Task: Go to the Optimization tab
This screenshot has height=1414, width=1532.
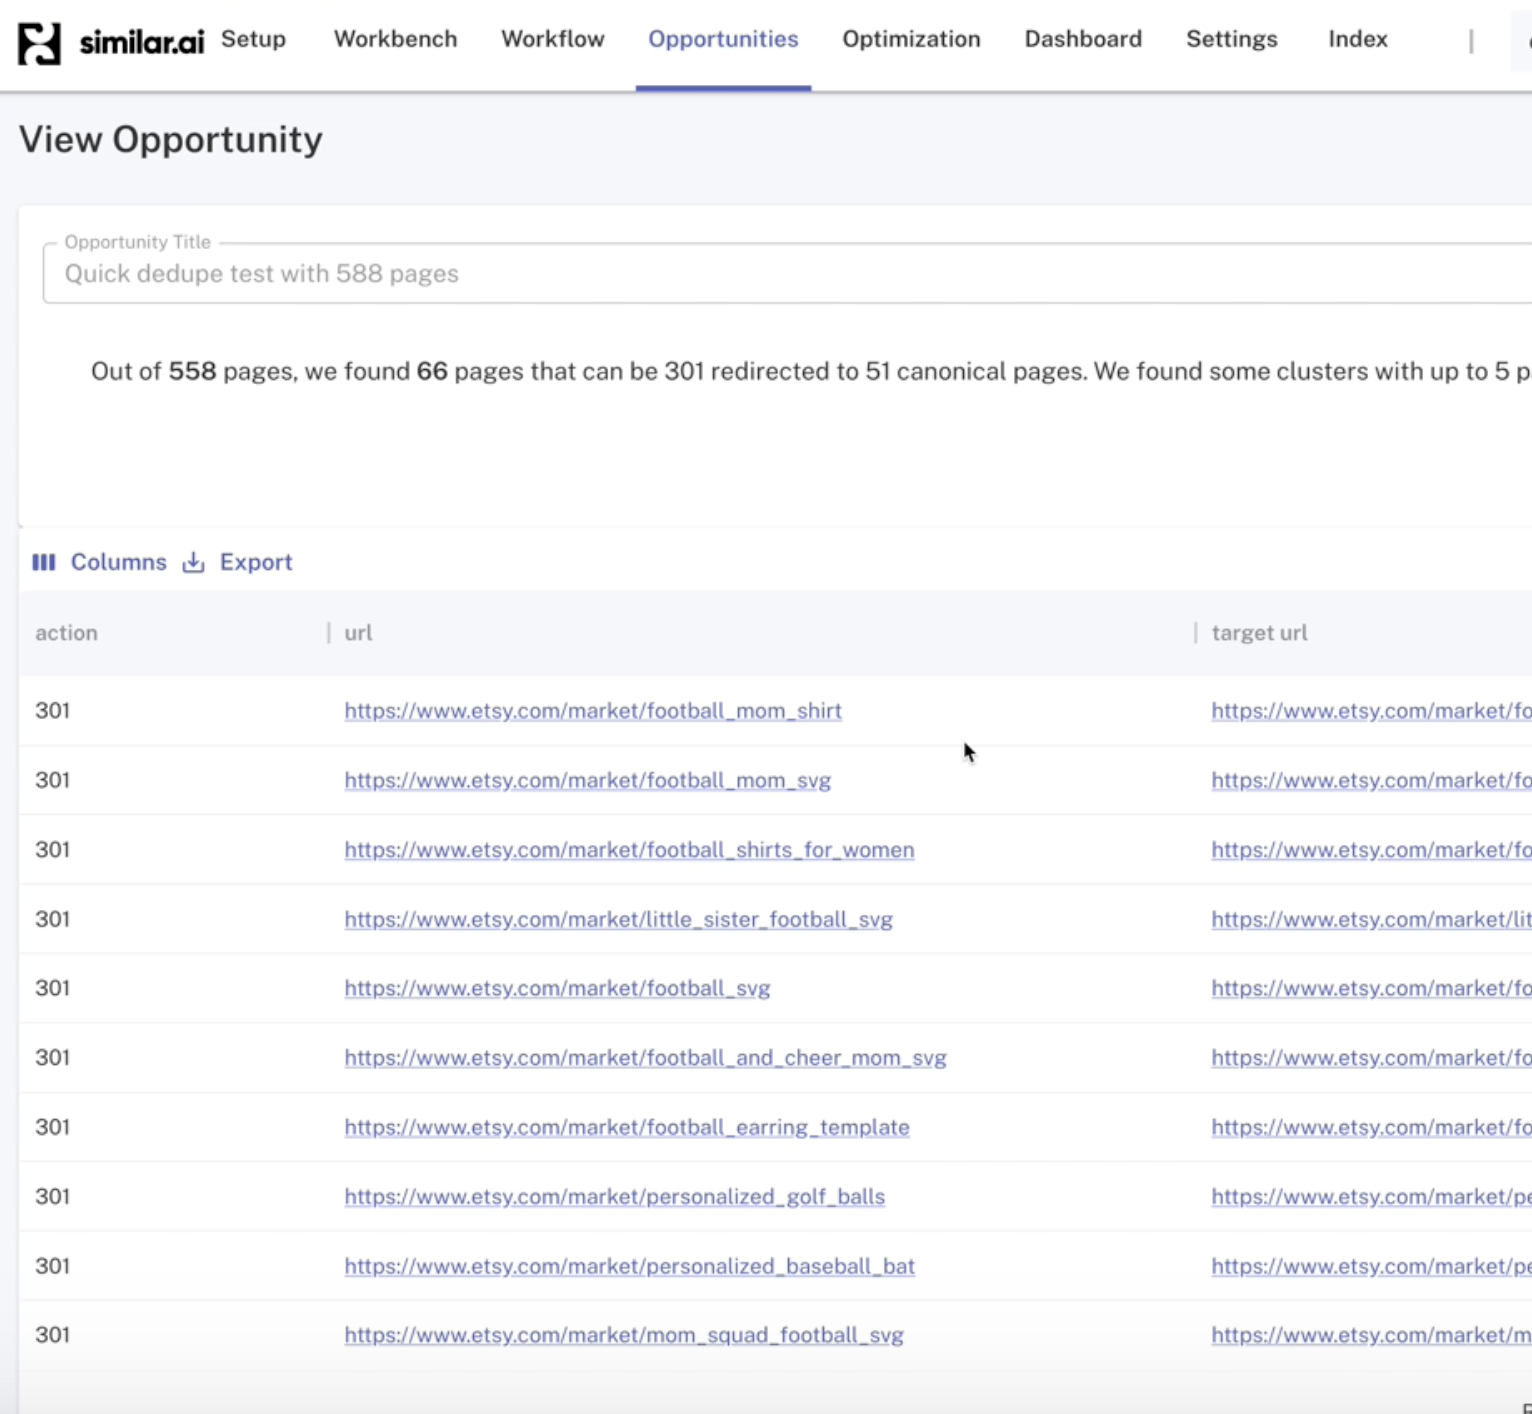Action: [911, 39]
